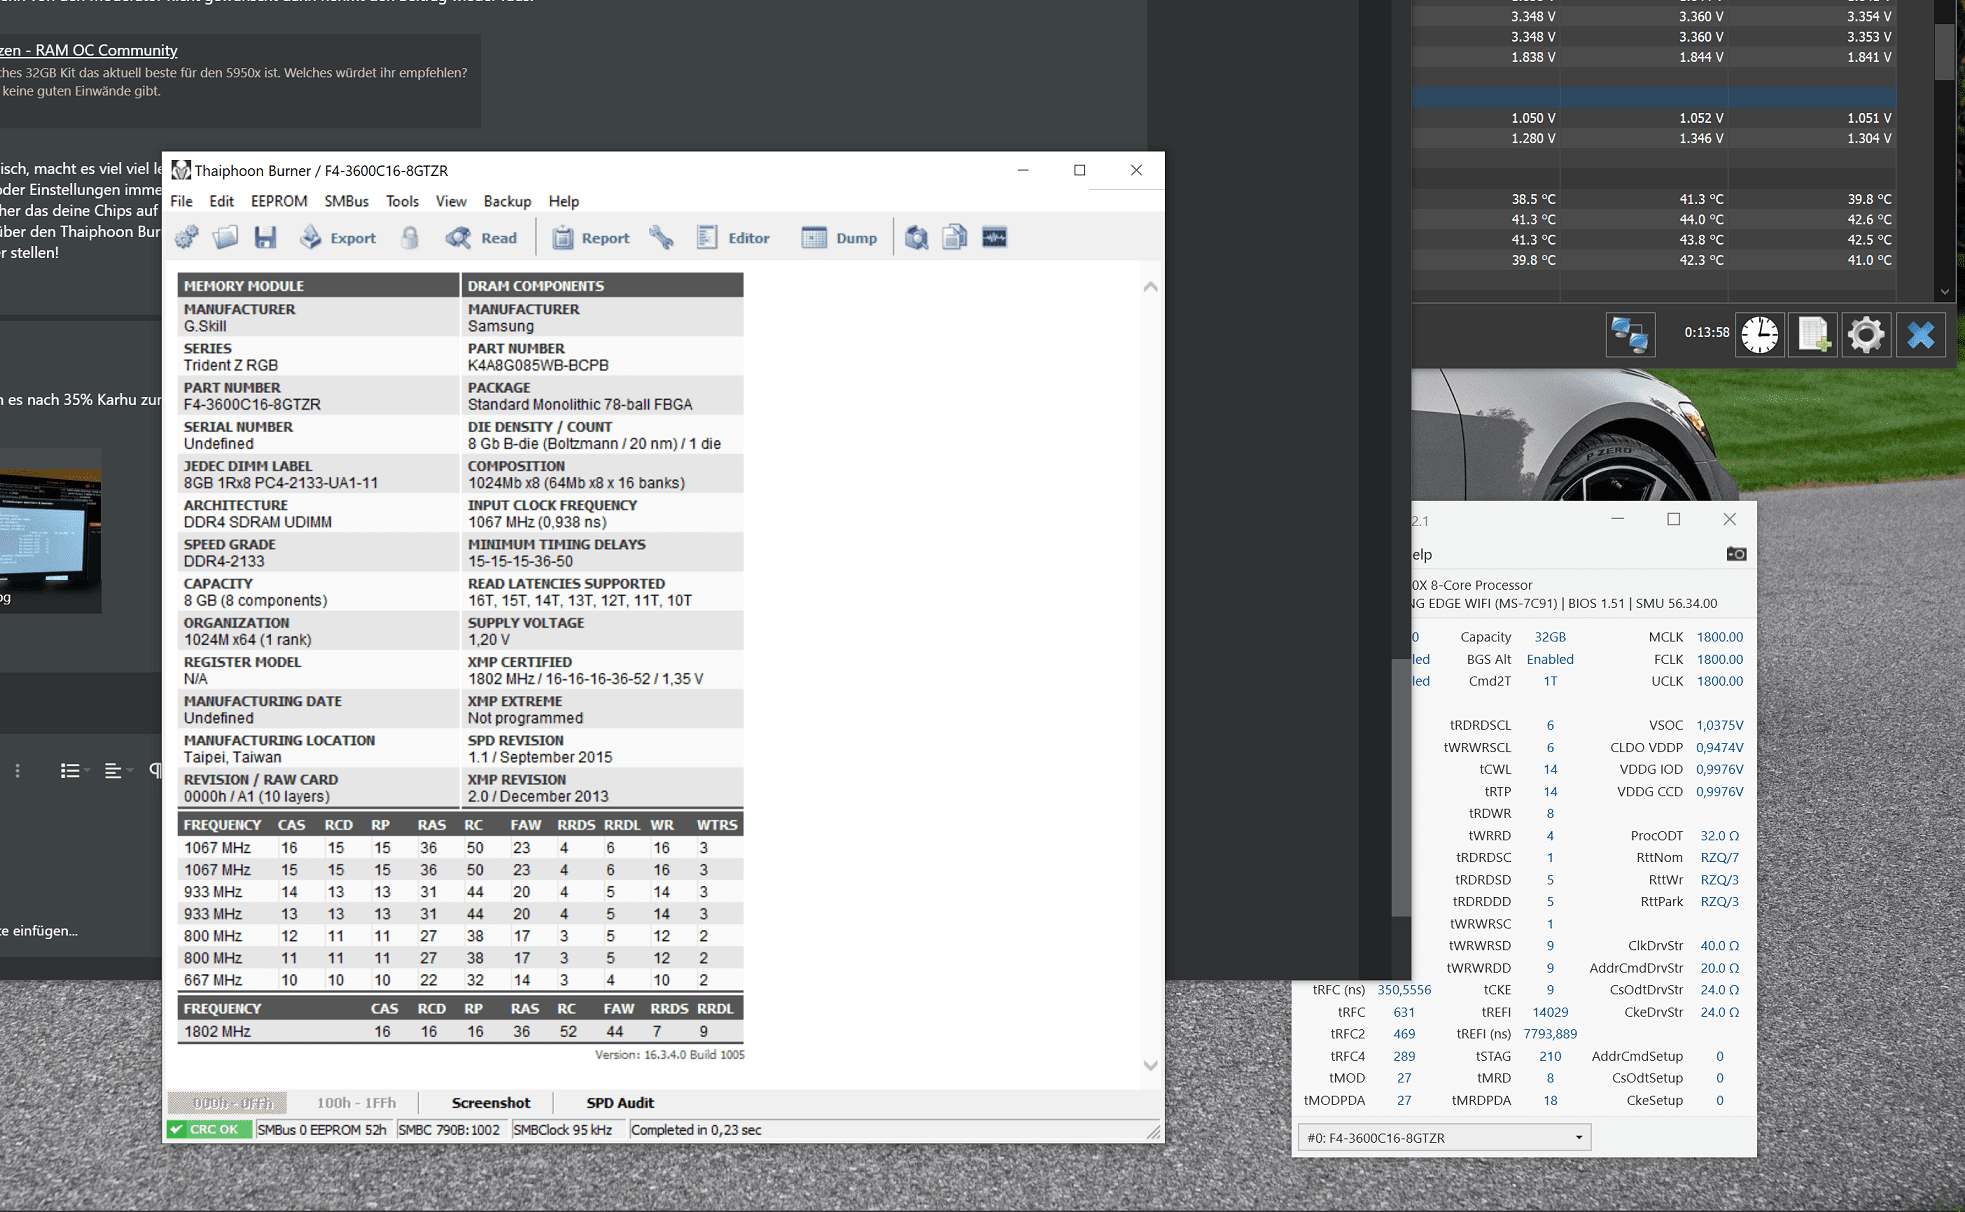Click the chip magnifier icon after Dump
The image size is (1965, 1212).
point(916,237)
